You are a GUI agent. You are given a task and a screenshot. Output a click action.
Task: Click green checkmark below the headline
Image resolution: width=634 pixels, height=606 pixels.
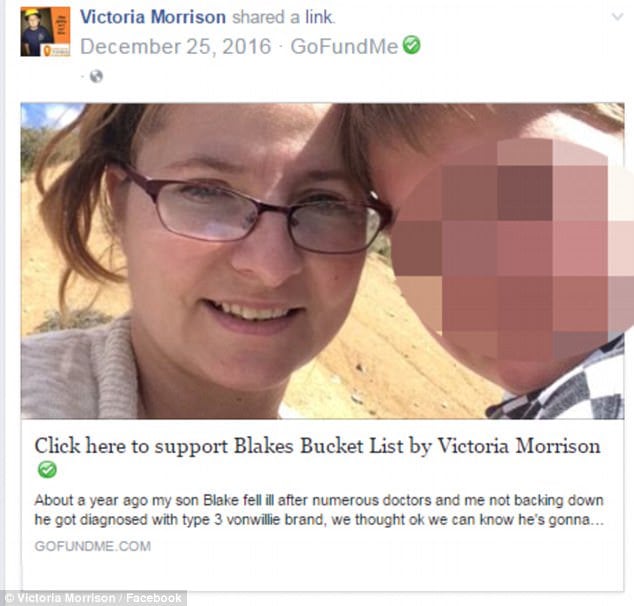[x=47, y=469]
